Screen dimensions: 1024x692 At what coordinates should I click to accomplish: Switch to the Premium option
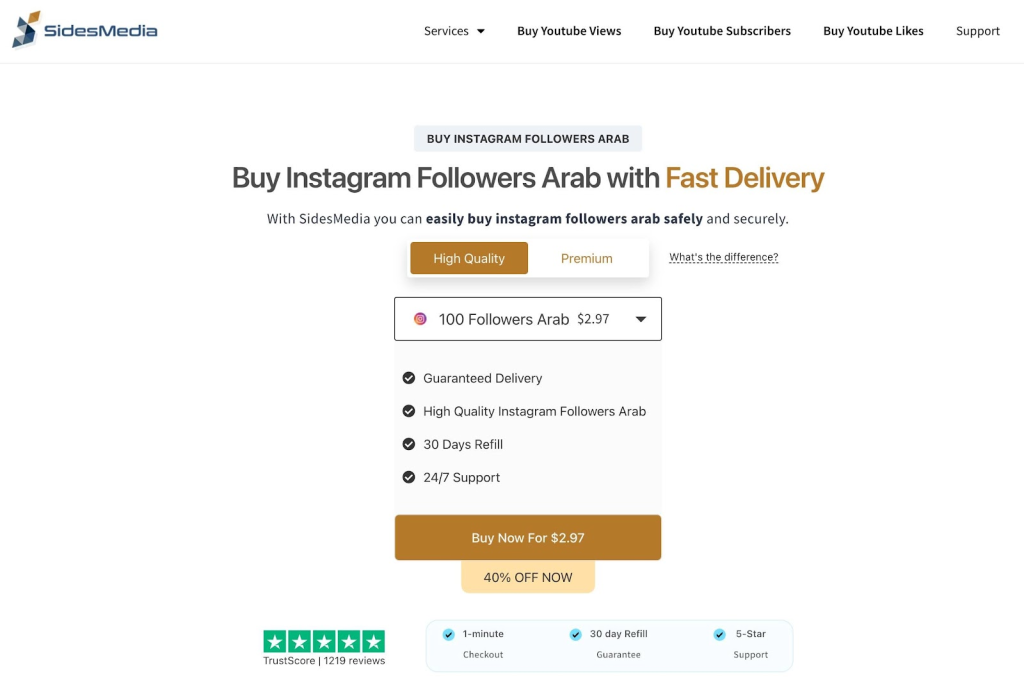point(587,258)
